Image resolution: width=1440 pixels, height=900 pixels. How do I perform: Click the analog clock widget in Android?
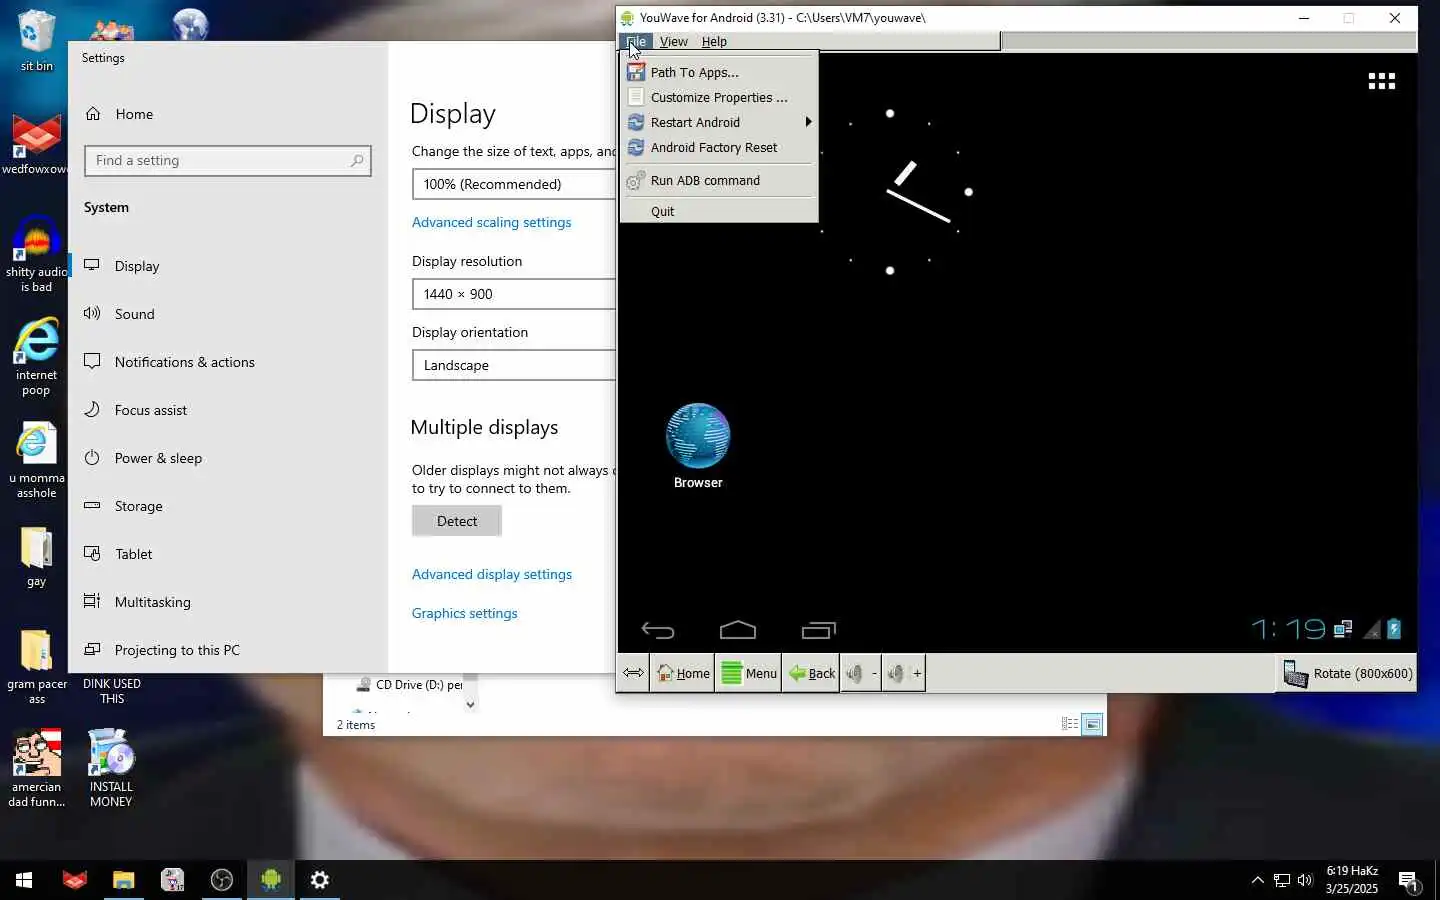890,192
